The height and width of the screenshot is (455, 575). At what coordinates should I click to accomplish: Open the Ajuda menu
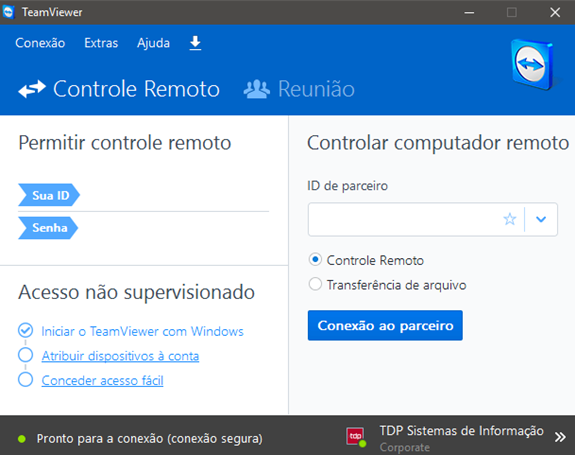[153, 43]
